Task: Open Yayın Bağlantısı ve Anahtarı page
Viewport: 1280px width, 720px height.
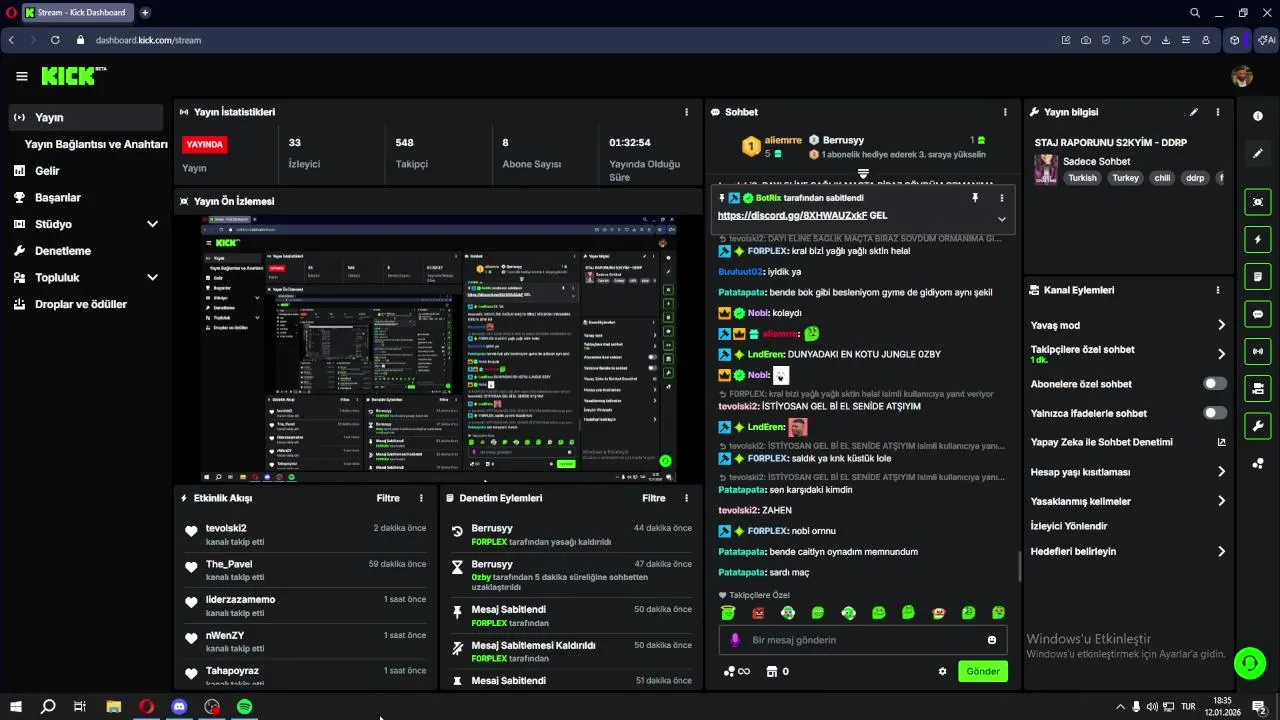Action: click(96, 144)
